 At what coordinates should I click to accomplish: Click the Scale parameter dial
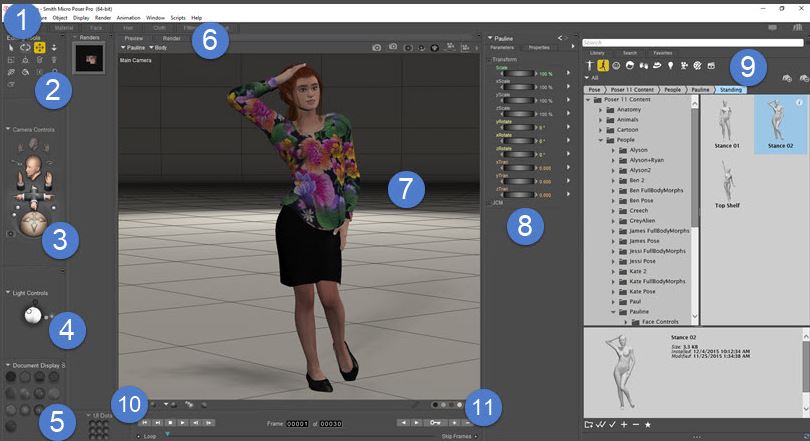518,74
